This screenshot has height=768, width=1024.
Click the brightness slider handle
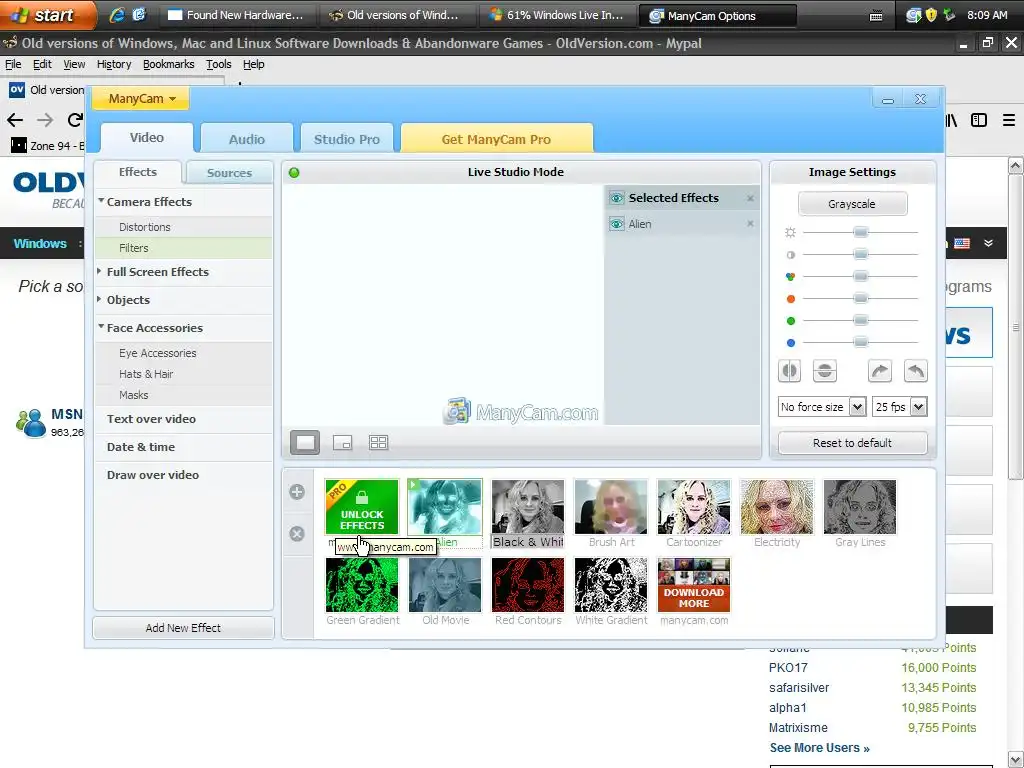861,232
